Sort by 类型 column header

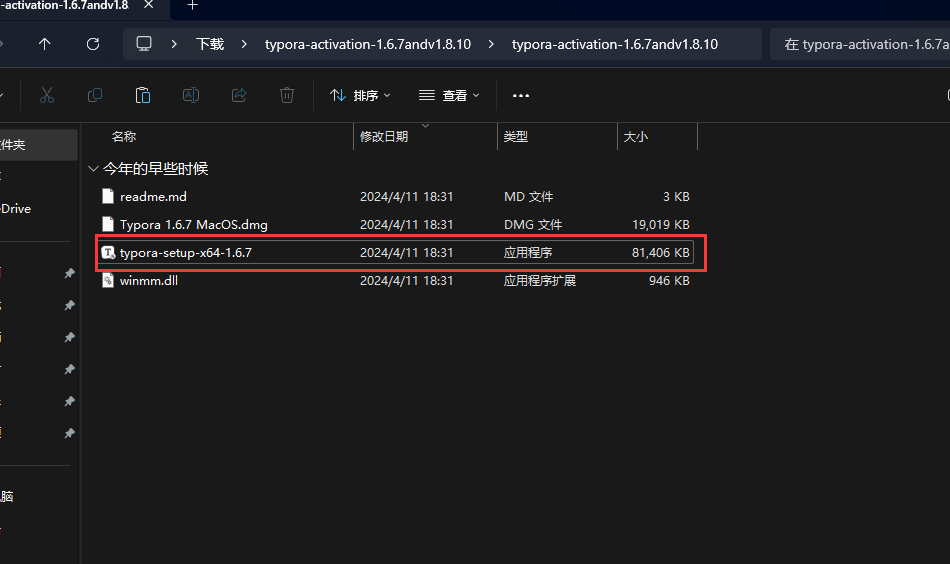(516, 137)
